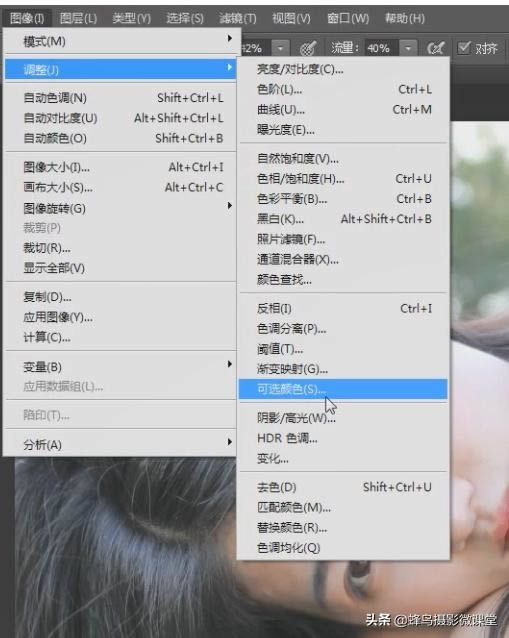
Task: Expand the 图像旋转(G) submenu
Action: (x=120, y=208)
